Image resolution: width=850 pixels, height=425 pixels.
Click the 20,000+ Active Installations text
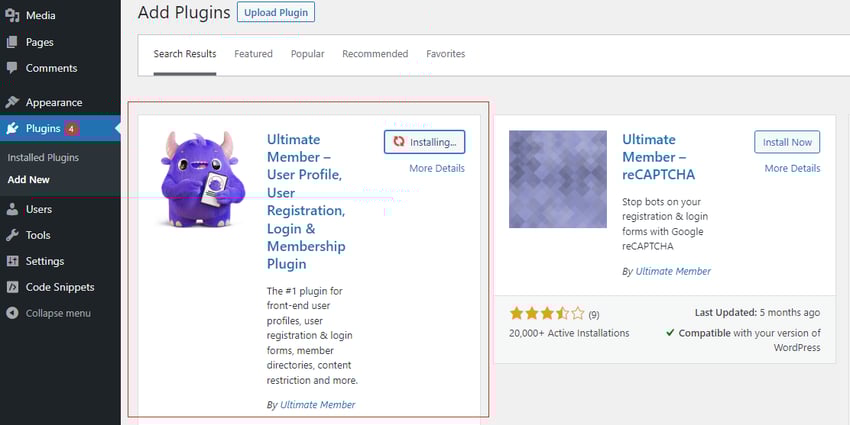click(x=569, y=333)
